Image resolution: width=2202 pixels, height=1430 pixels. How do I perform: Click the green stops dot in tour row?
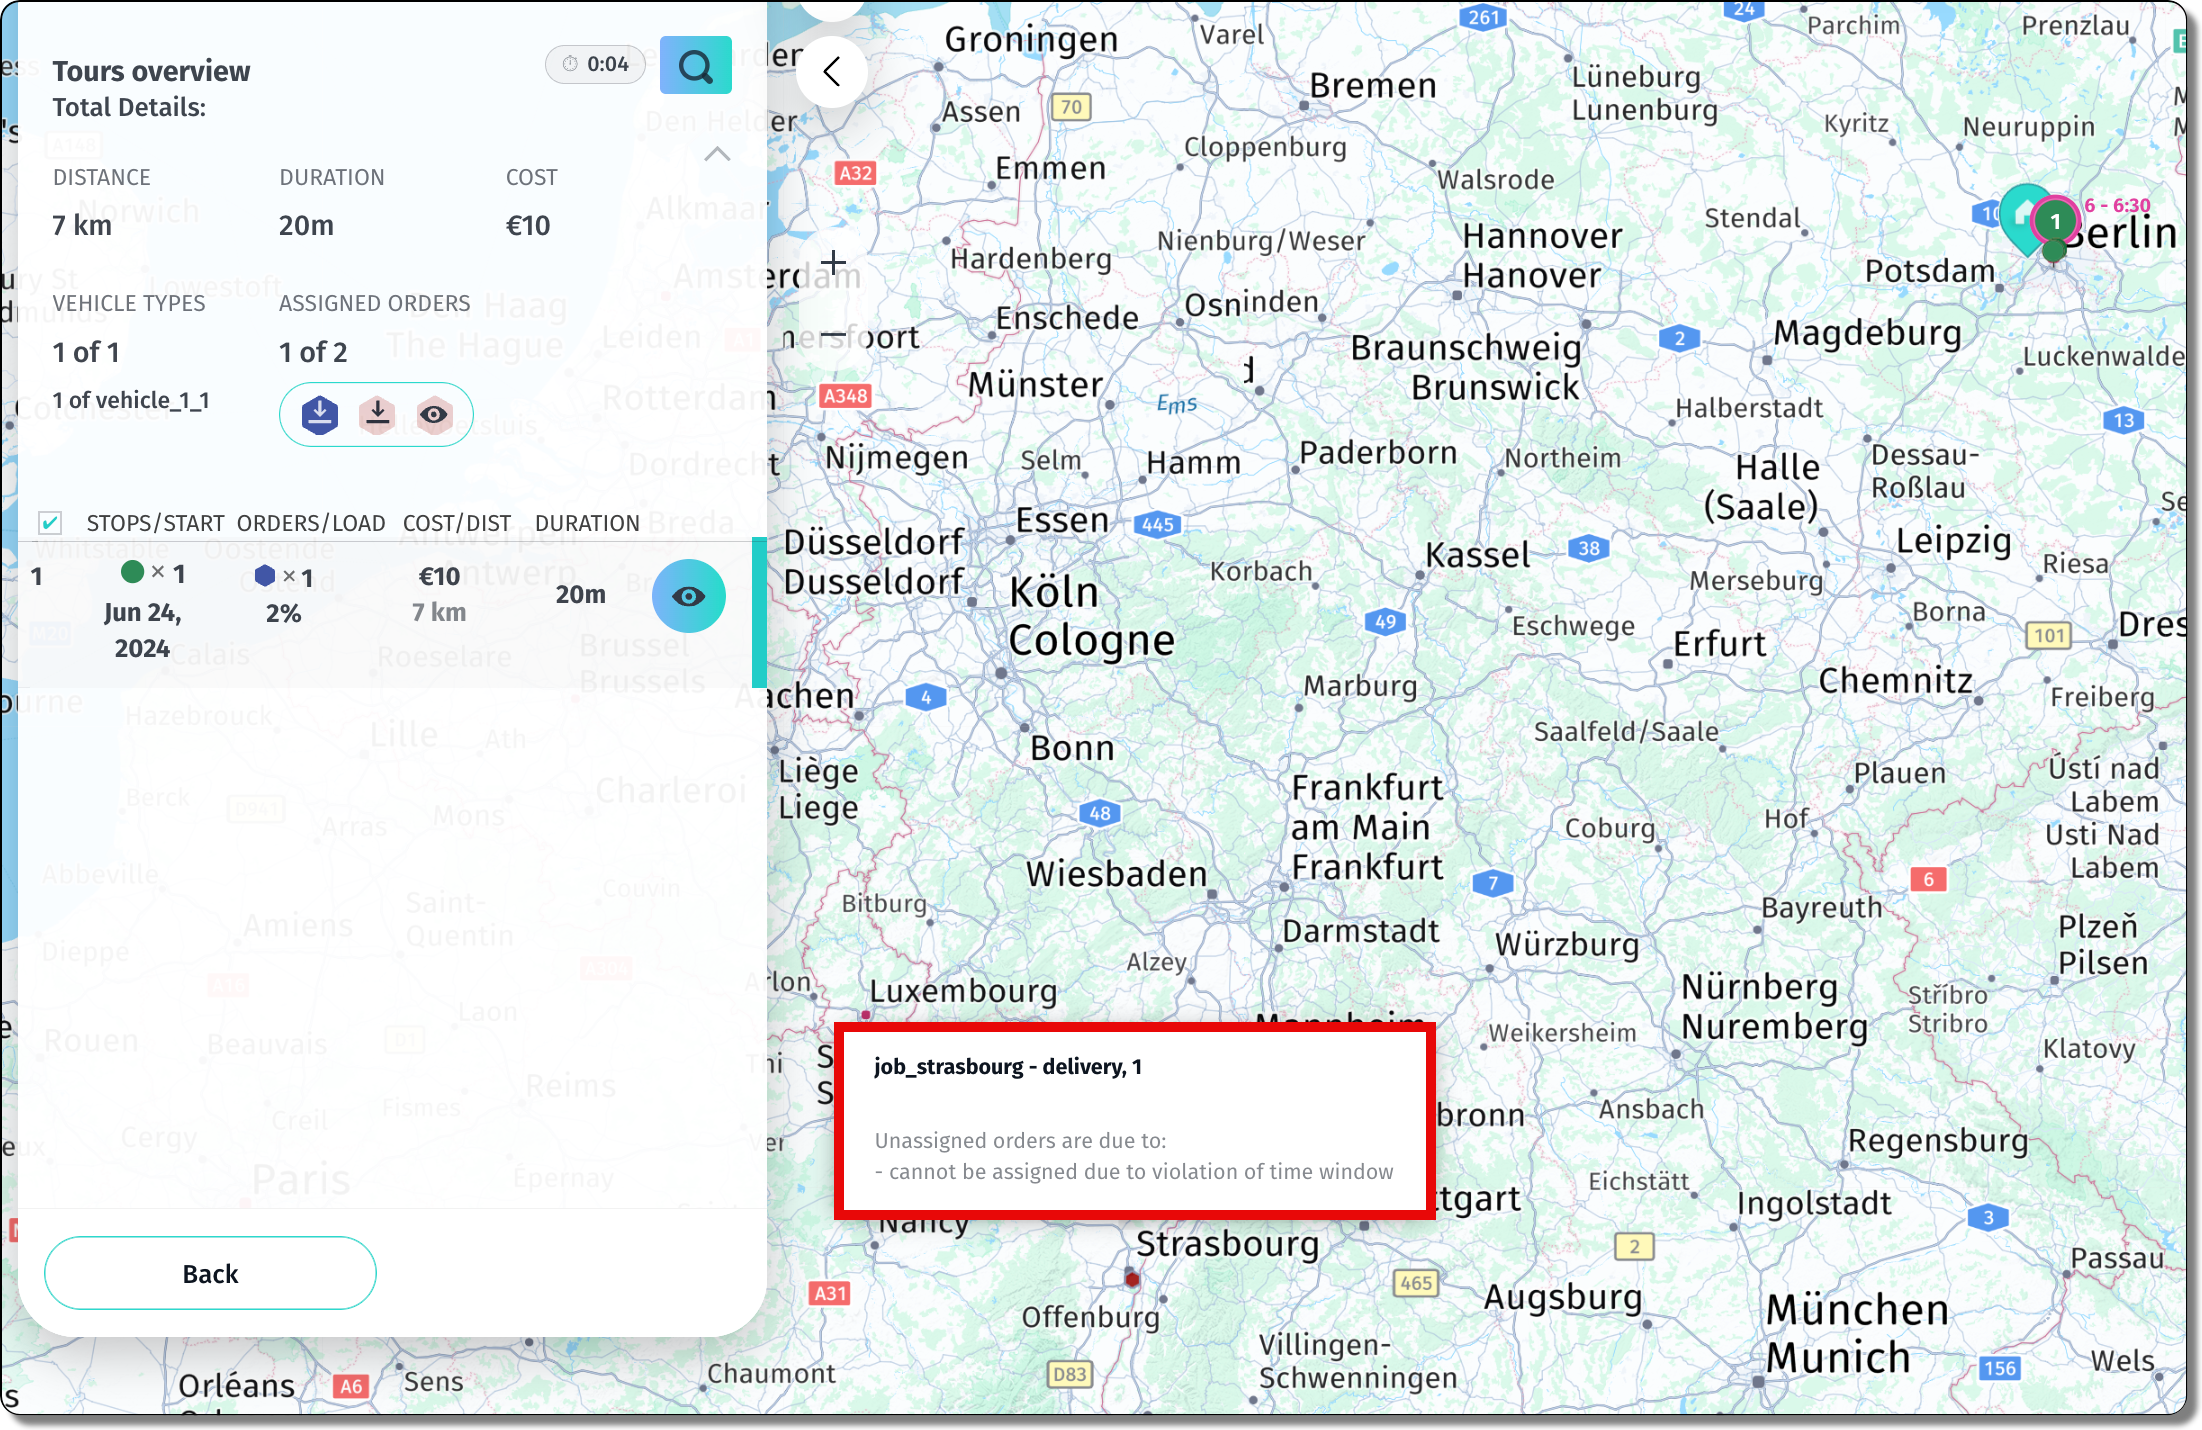pos(132,572)
